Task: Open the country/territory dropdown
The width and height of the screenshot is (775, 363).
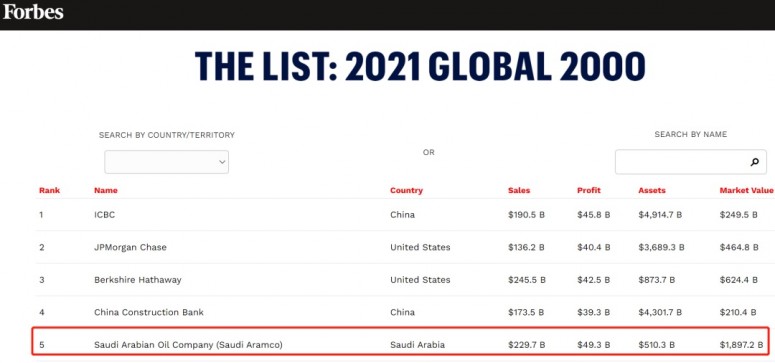Action: 167,162
